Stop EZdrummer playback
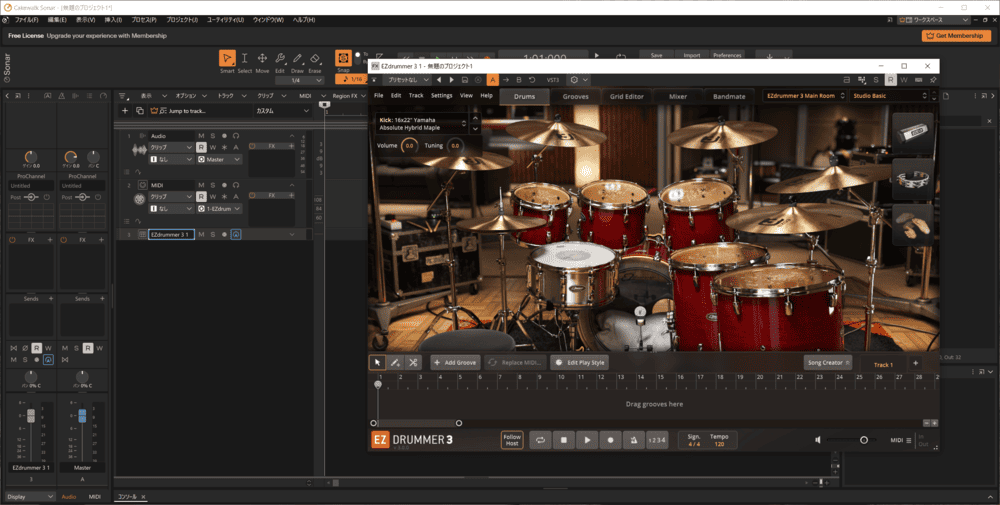The image size is (1000, 505). [564, 440]
